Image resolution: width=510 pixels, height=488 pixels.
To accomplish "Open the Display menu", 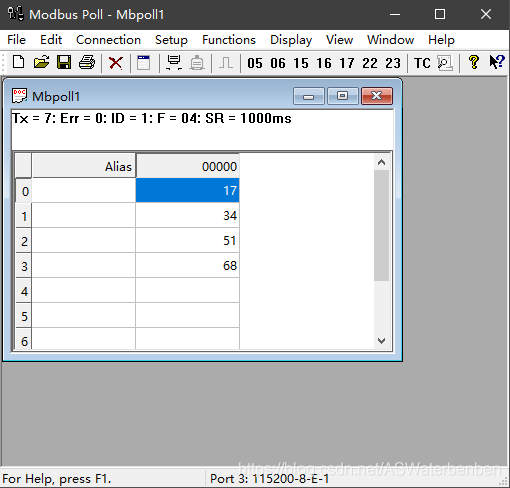I will coord(291,40).
